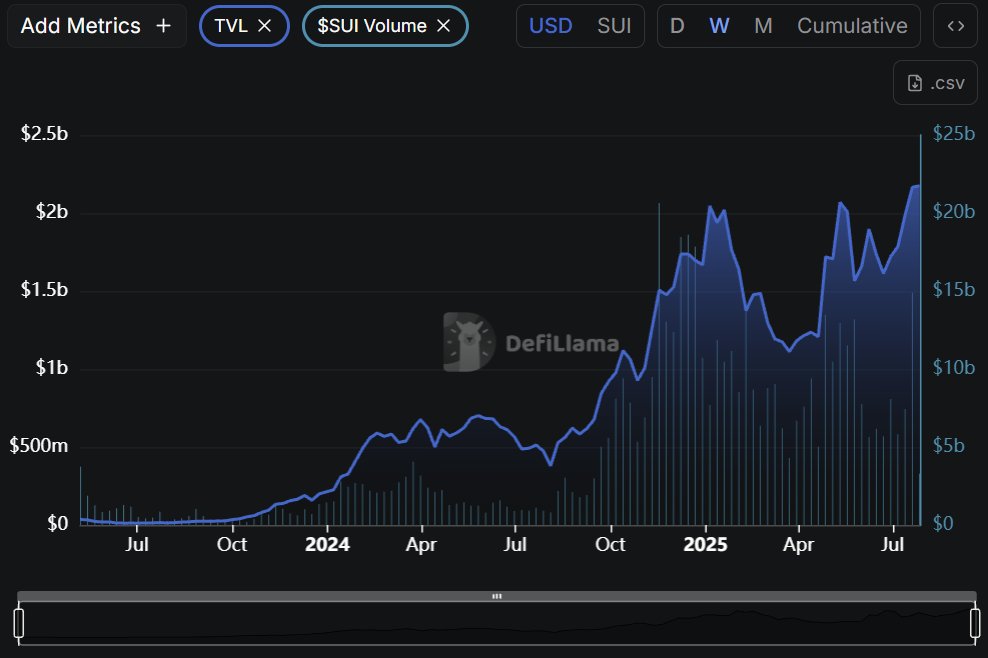Select the $SUI Volume metric chip
988x658 pixels.
(x=385, y=26)
